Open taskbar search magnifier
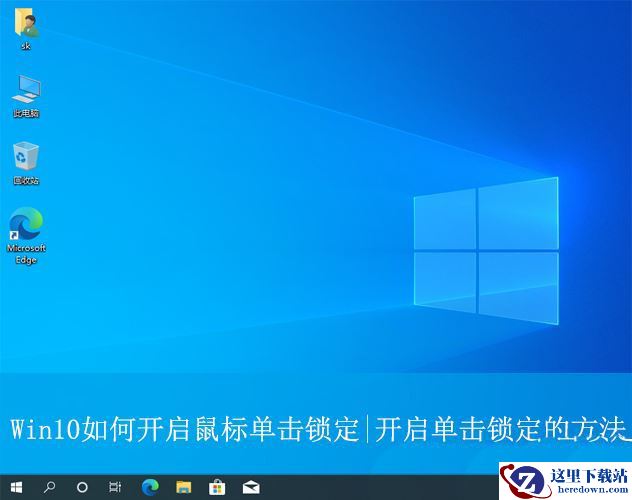This screenshot has width=632, height=500. pyautogui.click(x=50, y=488)
